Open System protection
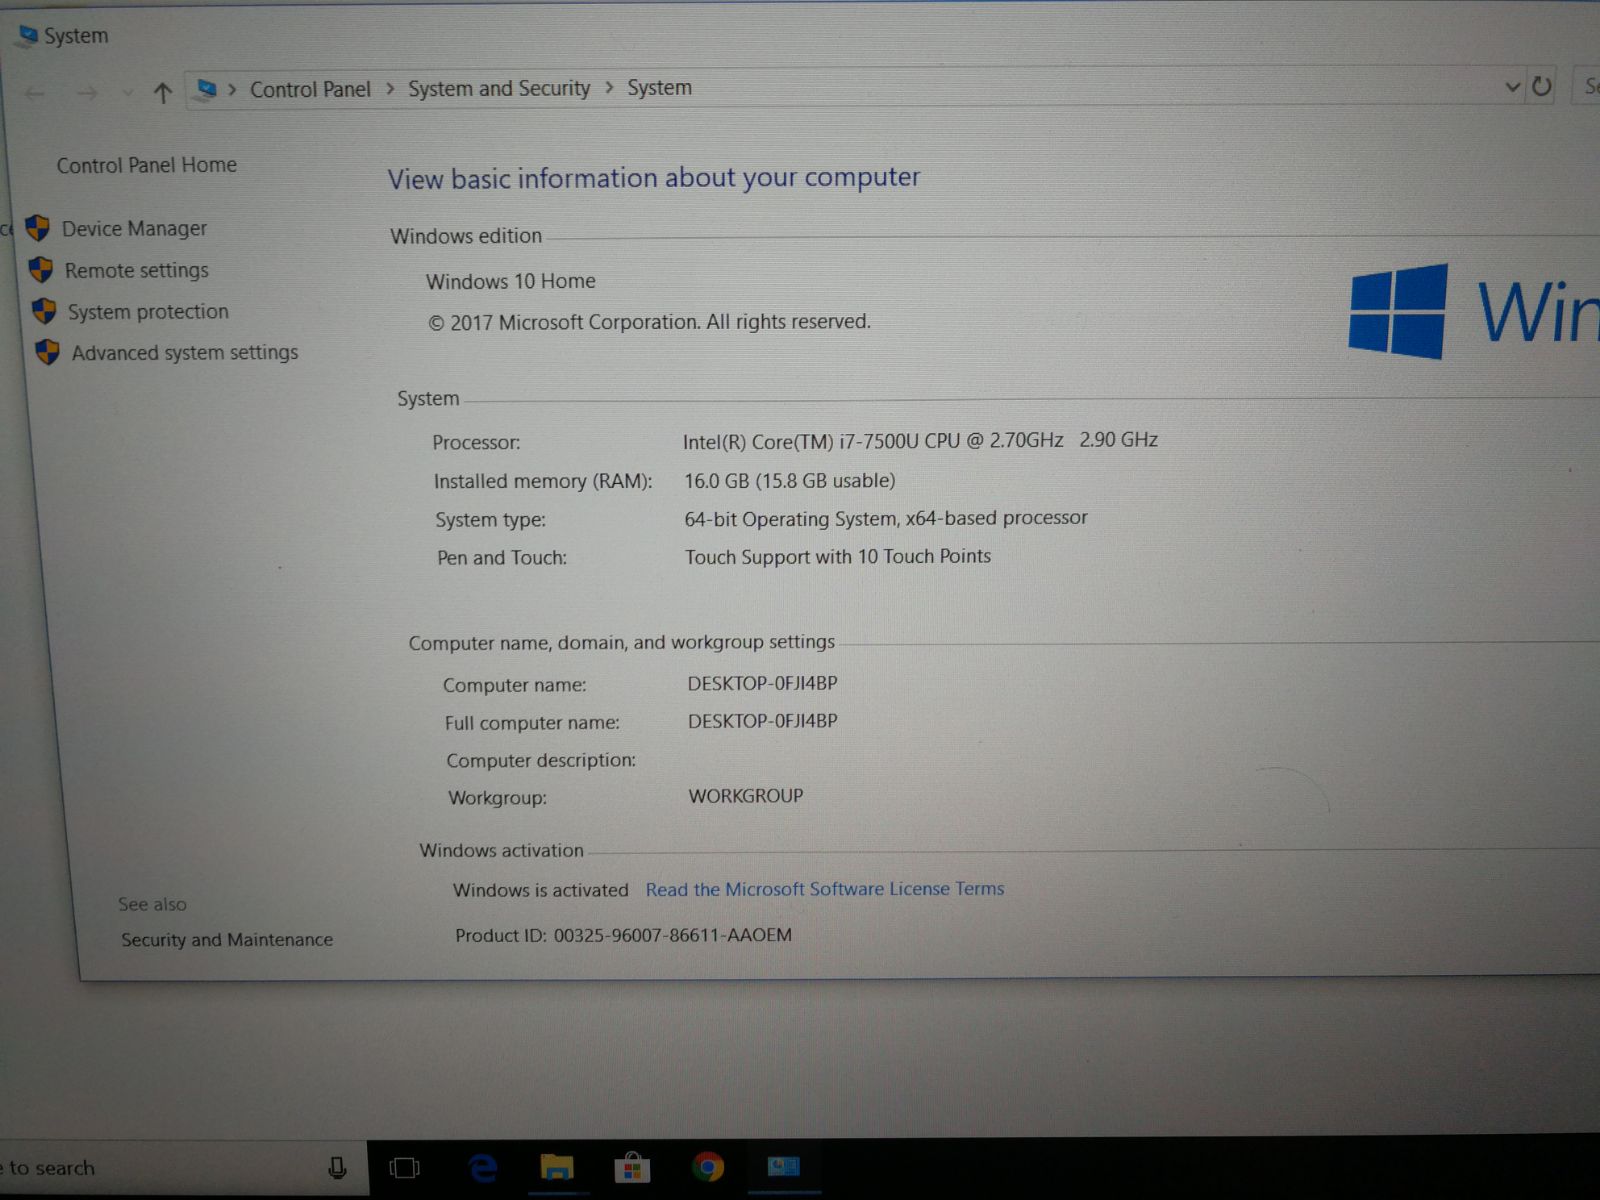The height and width of the screenshot is (1200, 1600). tap(148, 312)
